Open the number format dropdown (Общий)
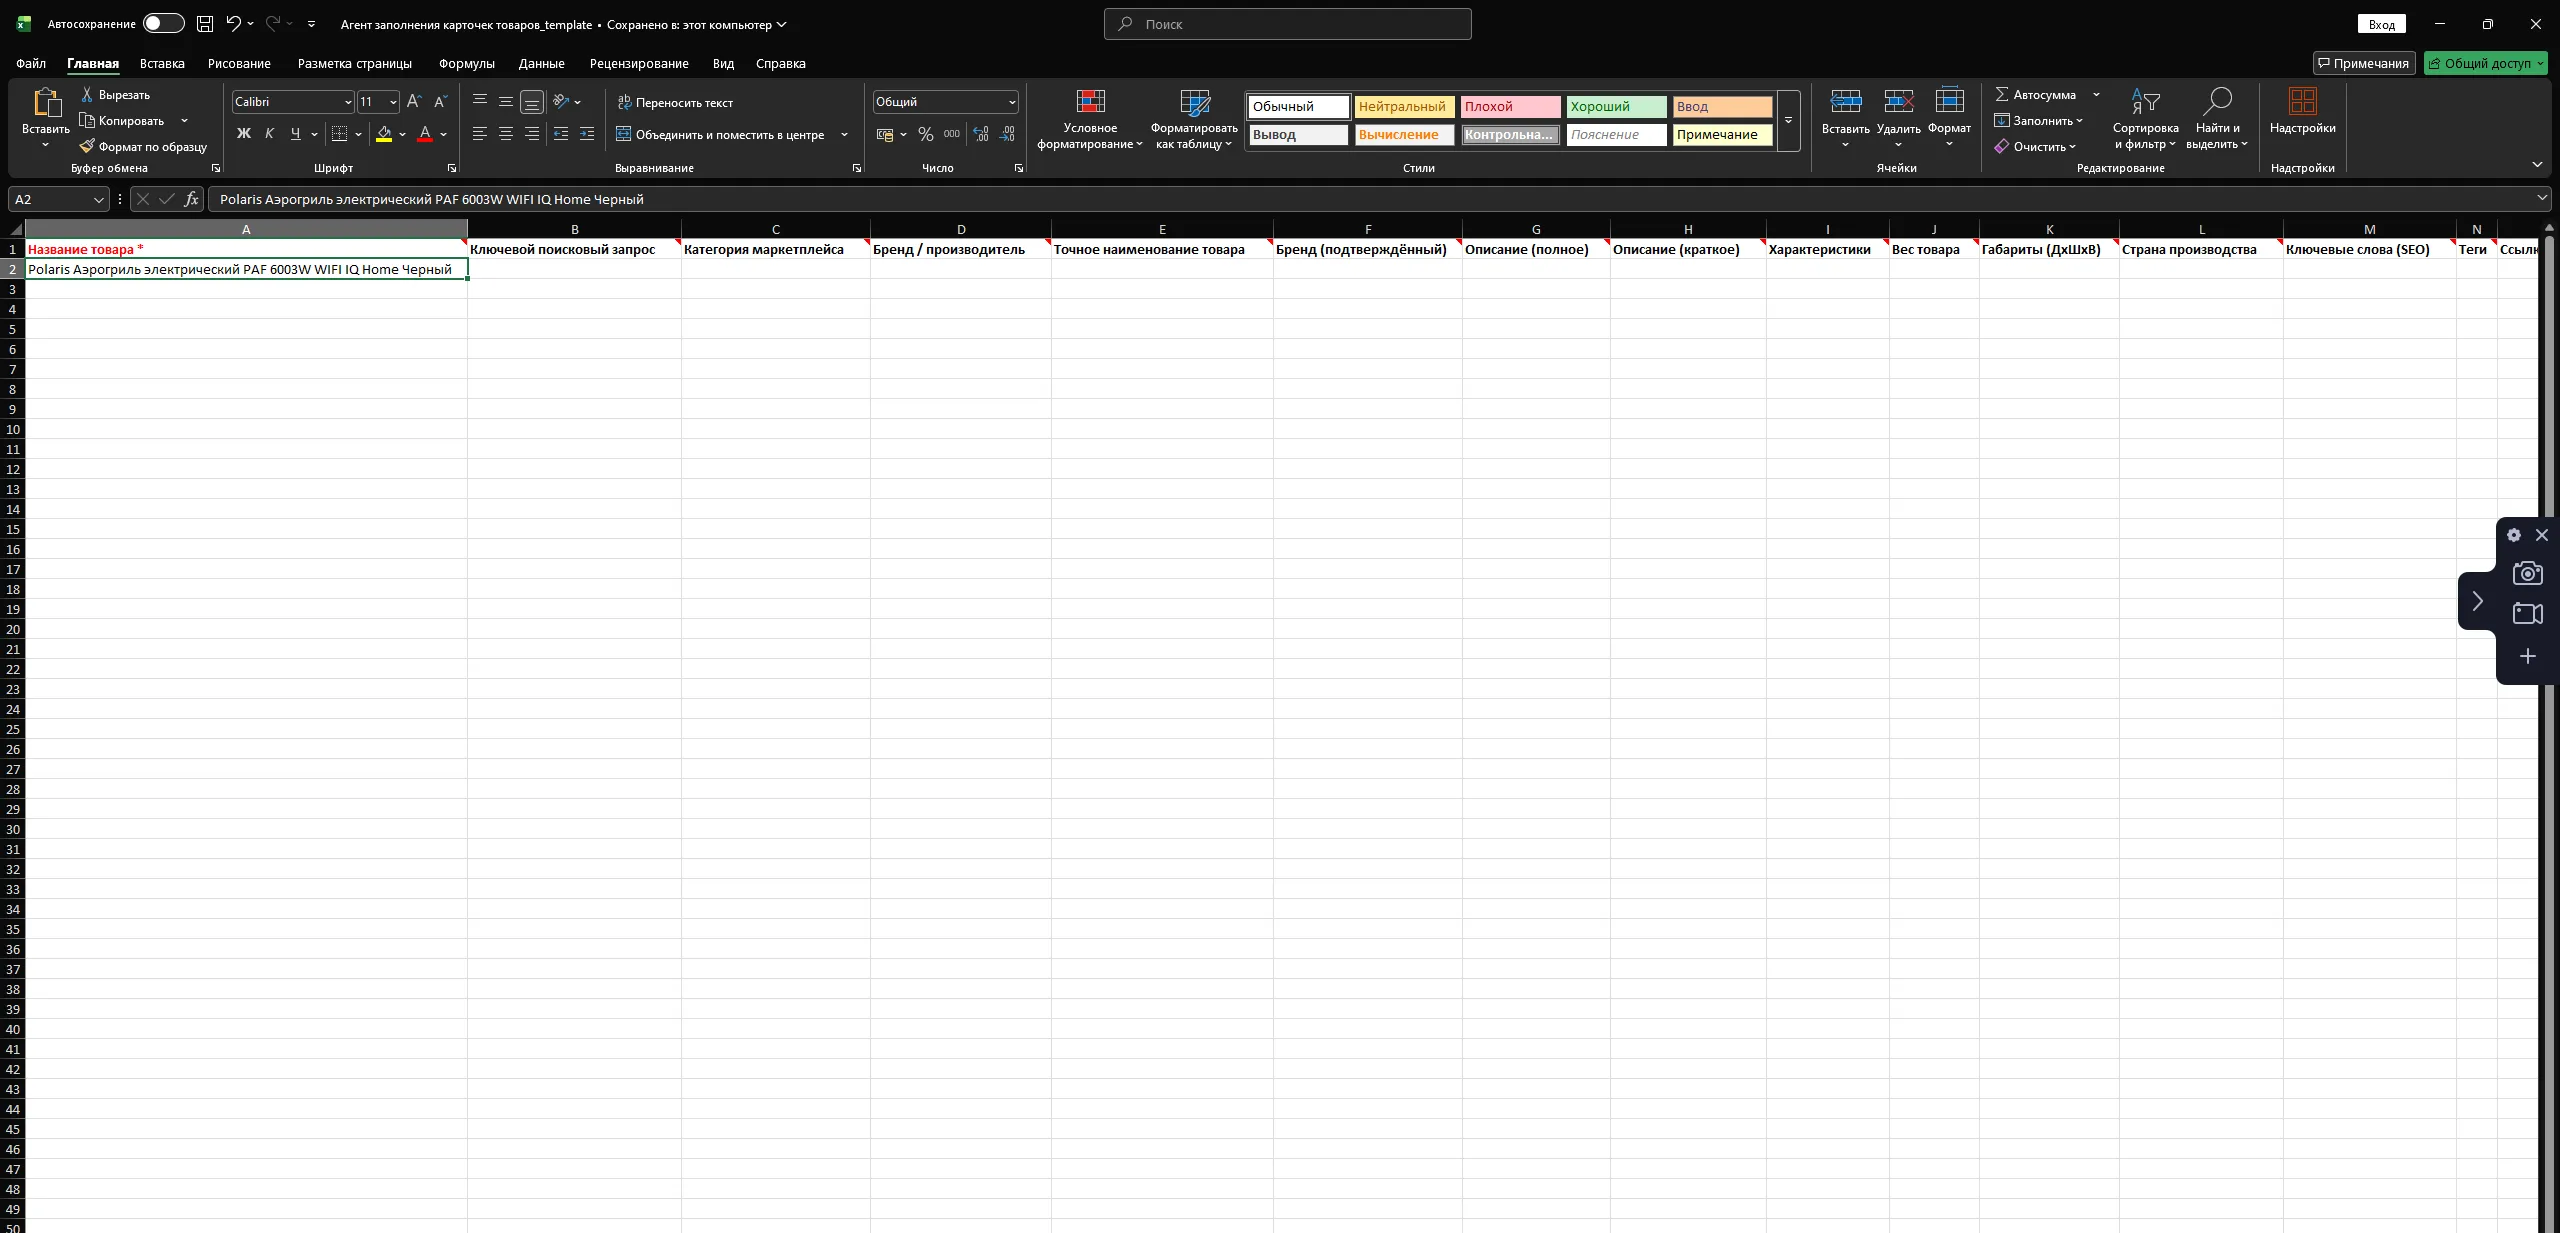This screenshot has height=1233, width=2560. coord(1011,102)
